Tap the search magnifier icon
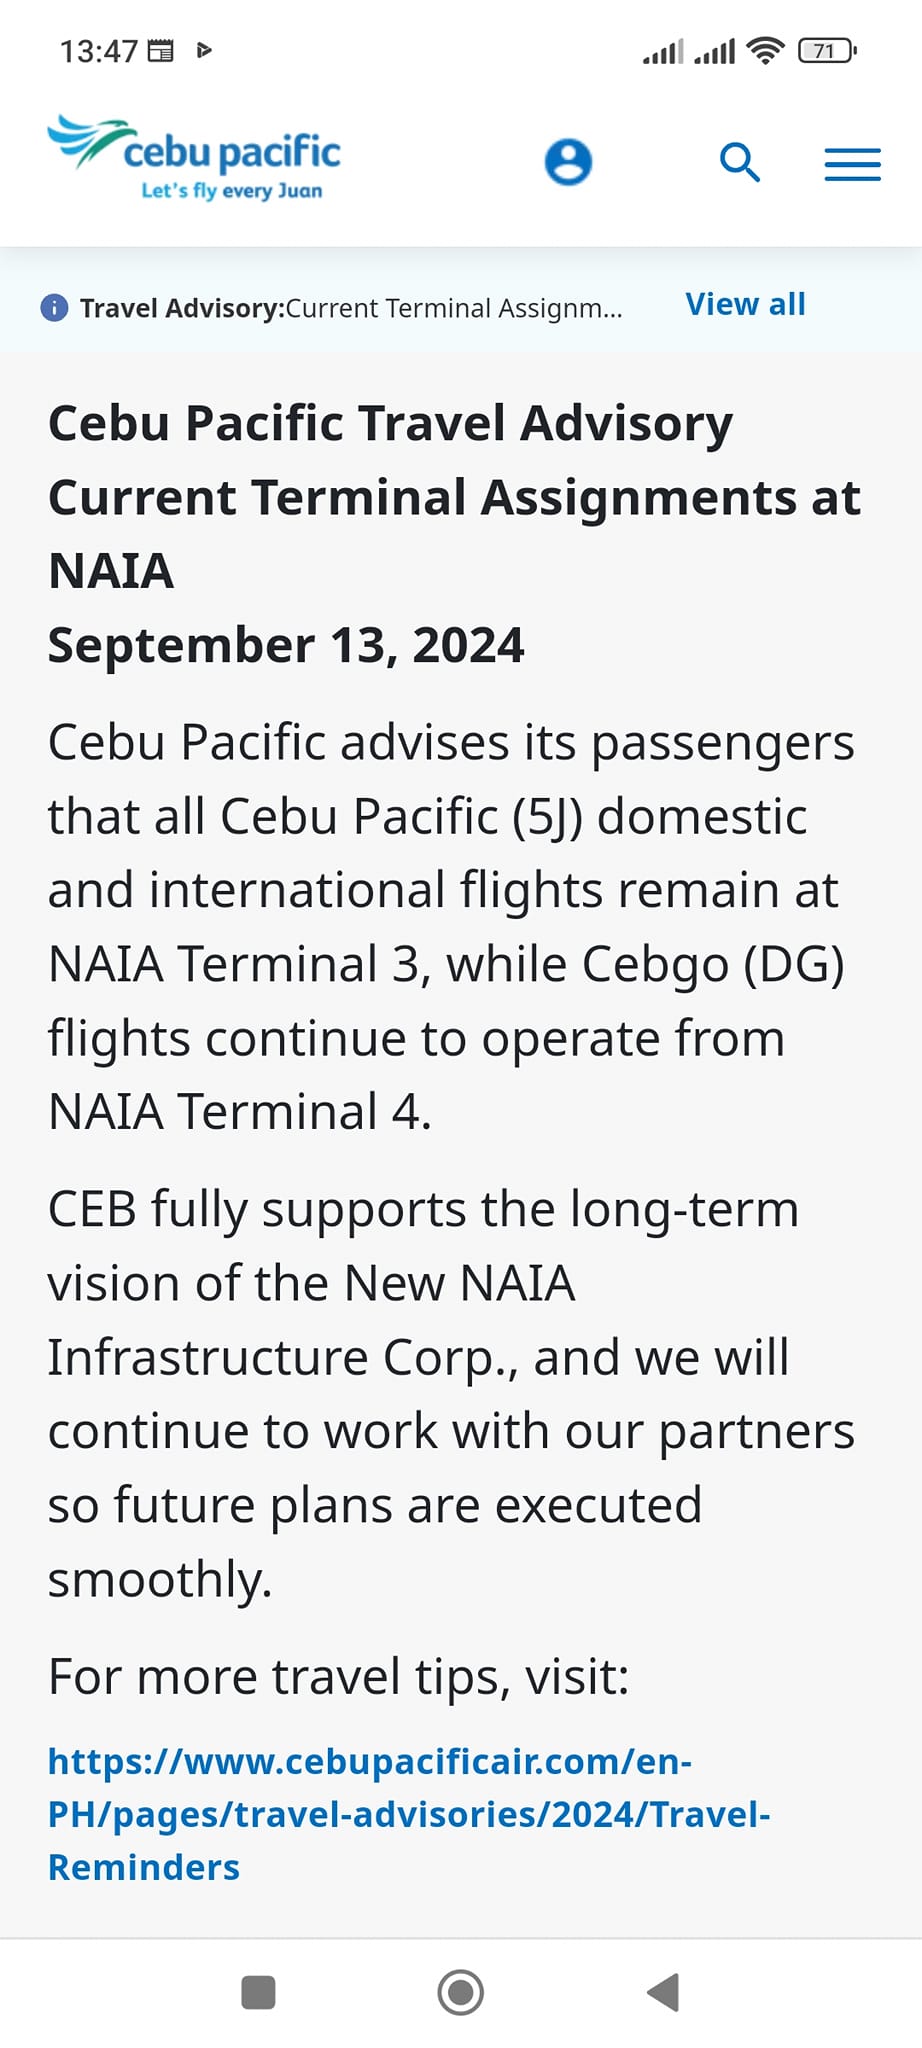 click(740, 162)
